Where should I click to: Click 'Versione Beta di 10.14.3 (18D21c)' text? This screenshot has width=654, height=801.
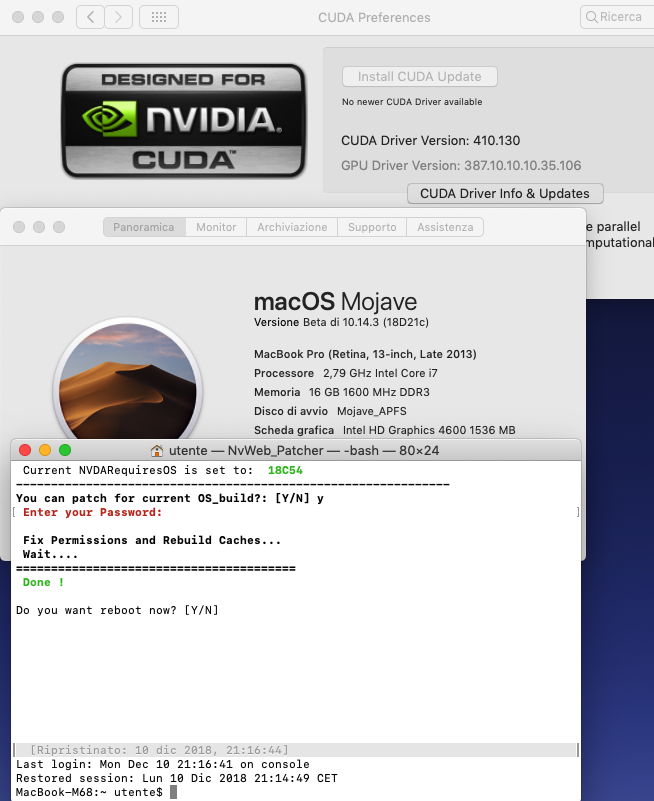coord(341,322)
